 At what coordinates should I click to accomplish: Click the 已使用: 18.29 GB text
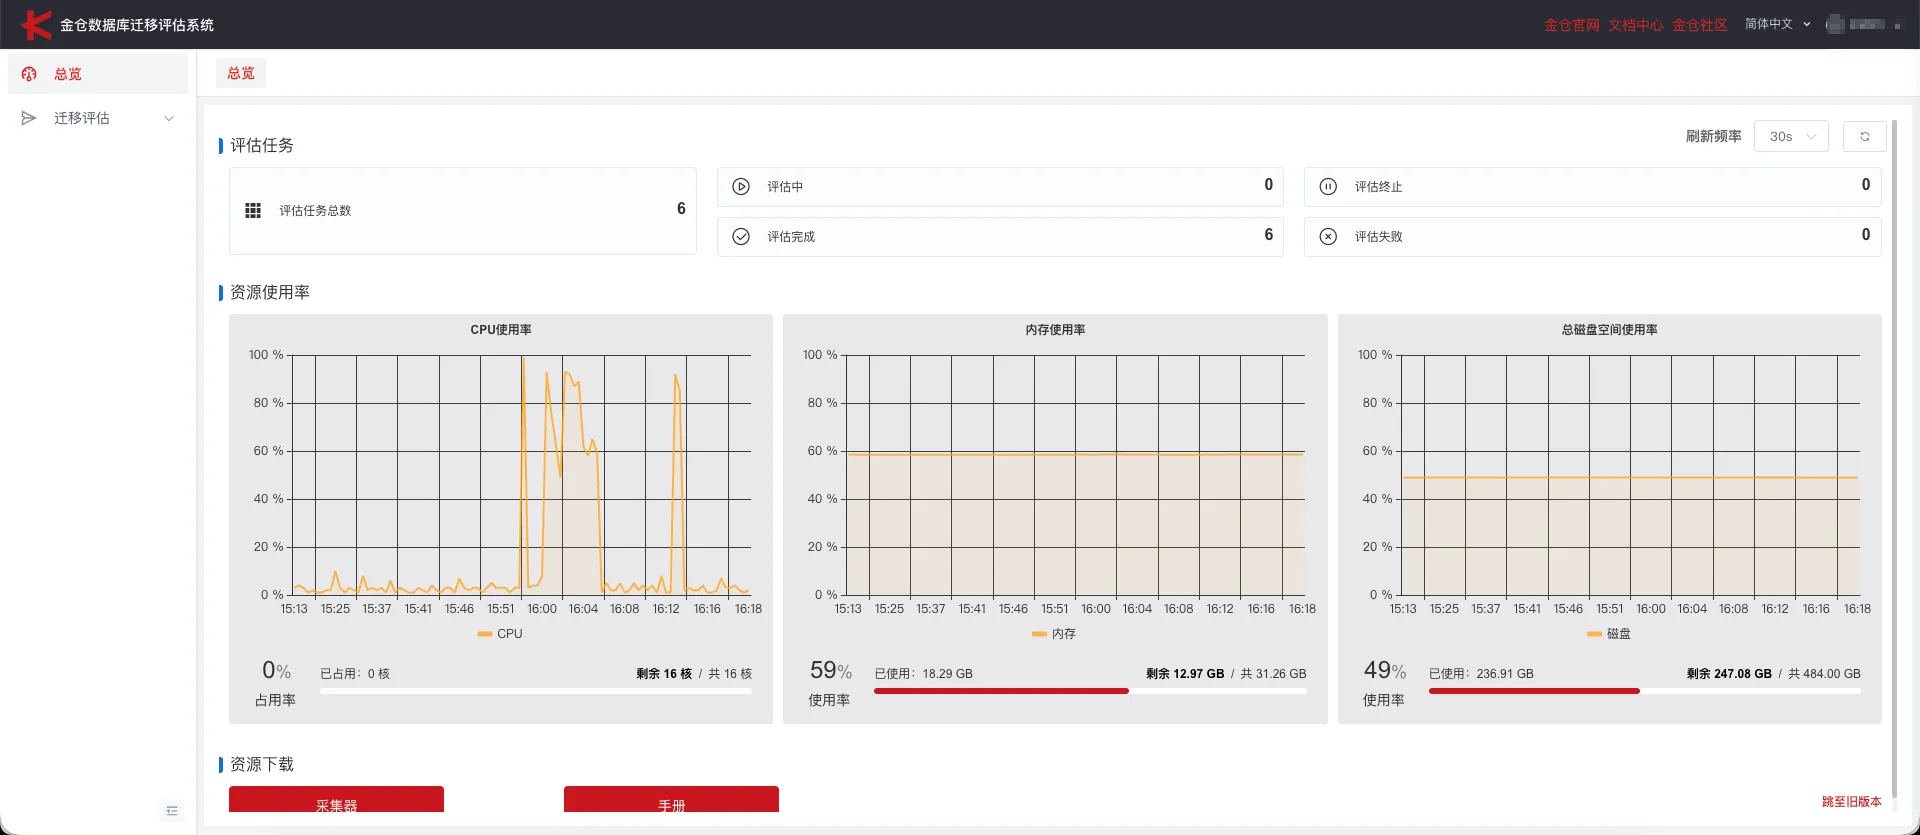point(924,674)
